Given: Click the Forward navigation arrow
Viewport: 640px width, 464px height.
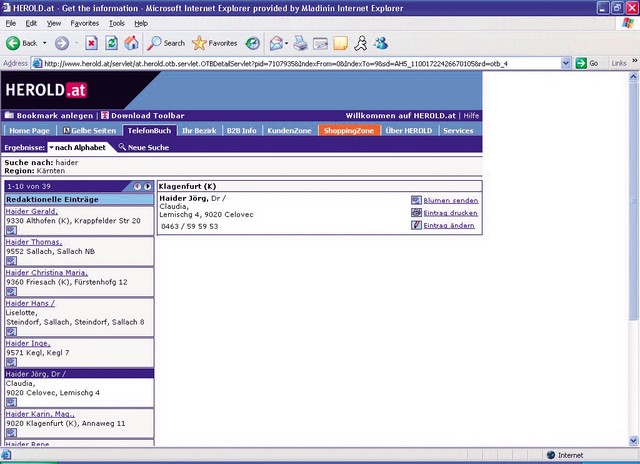Looking at the screenshot, I should pos(62,43).
